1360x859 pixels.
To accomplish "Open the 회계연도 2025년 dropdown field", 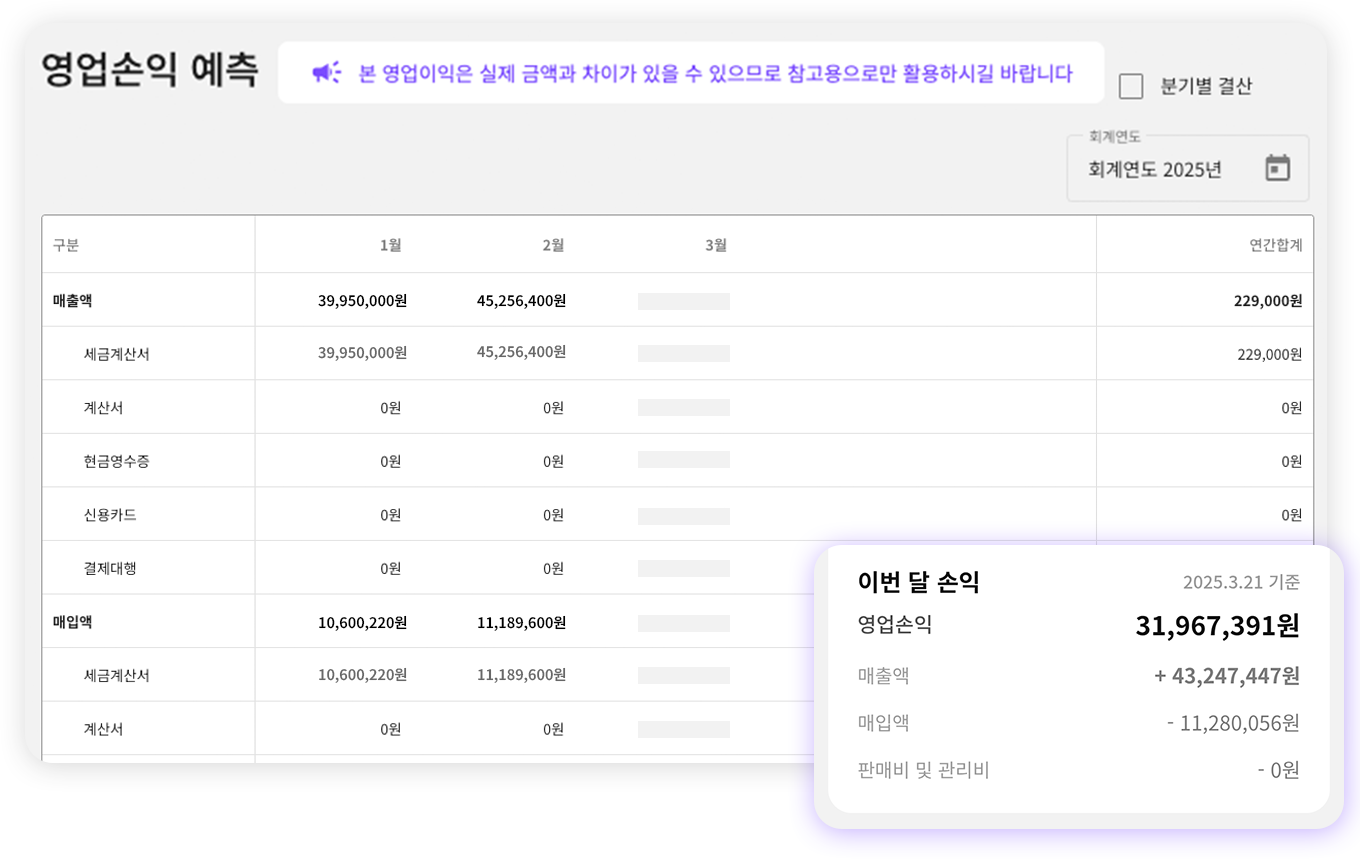I will click(1187, 168).
